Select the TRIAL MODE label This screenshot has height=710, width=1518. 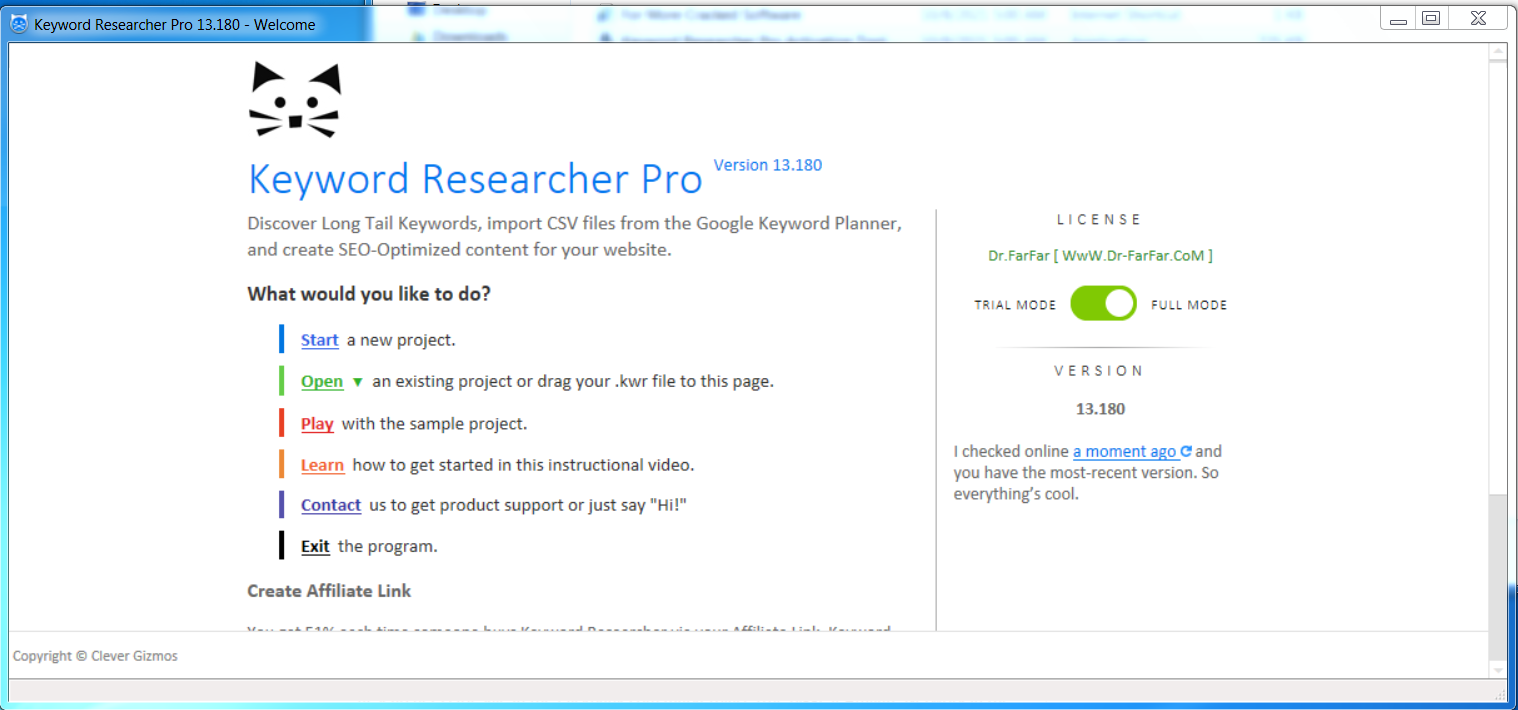point(1015,305)
